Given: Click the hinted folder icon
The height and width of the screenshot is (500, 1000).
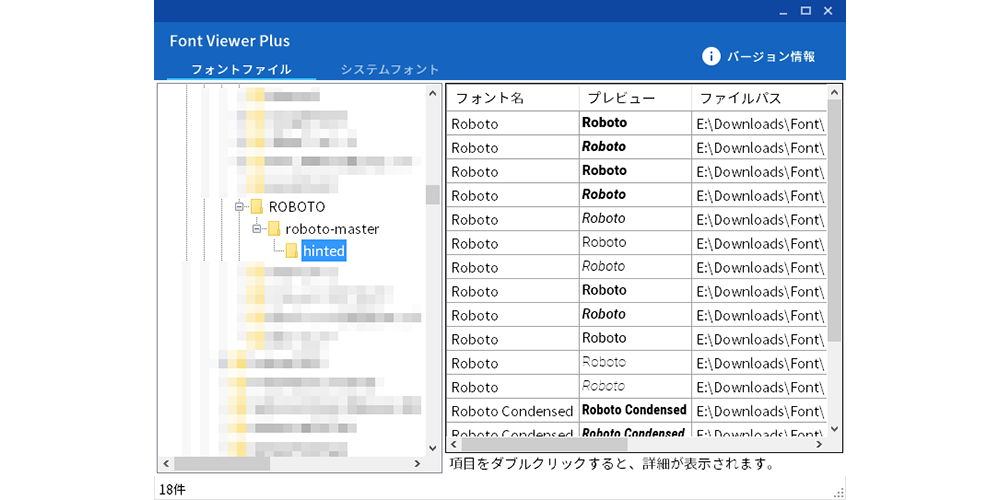Looking at the screenshot, I should (291, 251).
